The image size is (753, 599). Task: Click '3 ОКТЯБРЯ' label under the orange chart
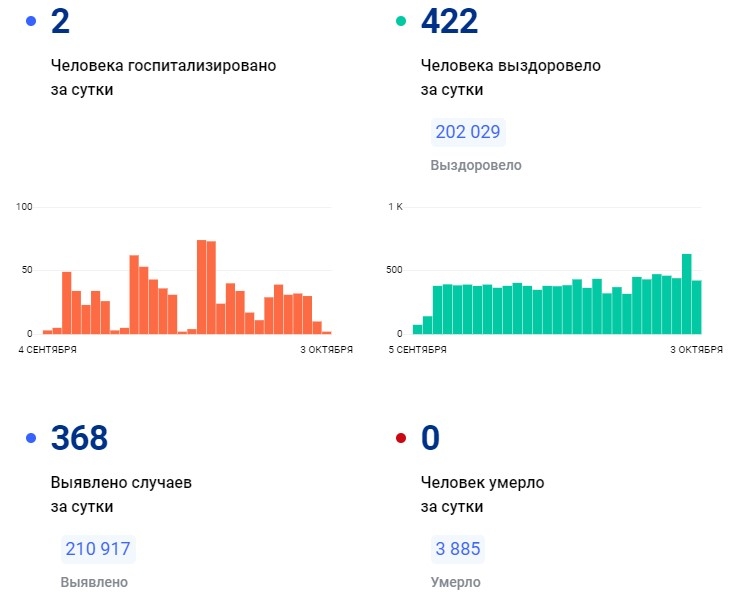[x=326, y=350]
